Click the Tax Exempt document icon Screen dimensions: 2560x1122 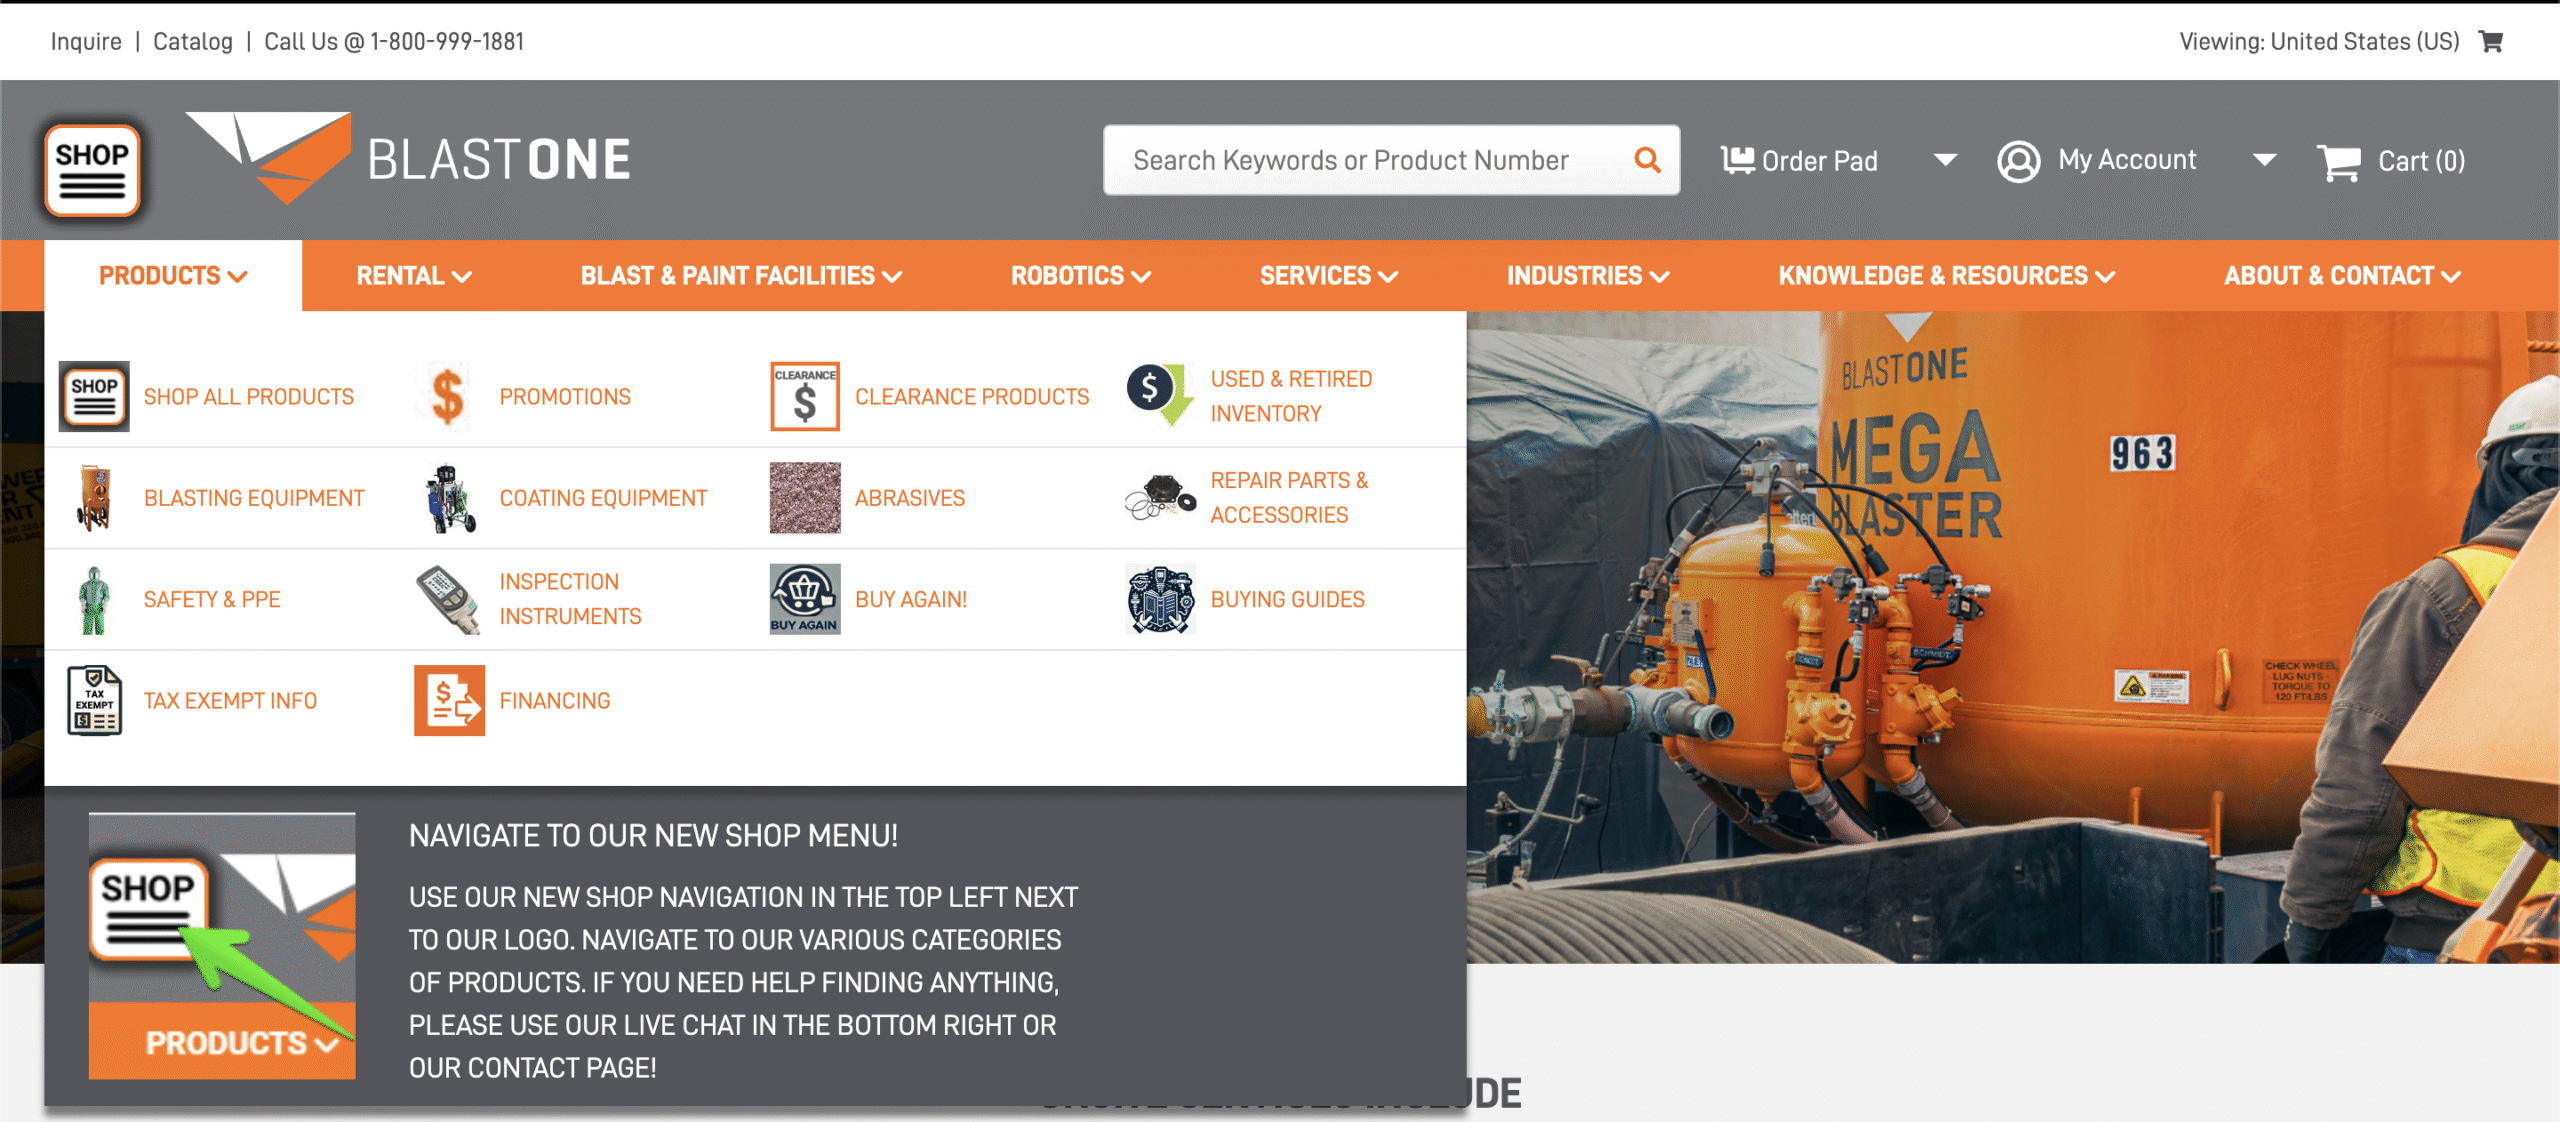tap(94, 700)
